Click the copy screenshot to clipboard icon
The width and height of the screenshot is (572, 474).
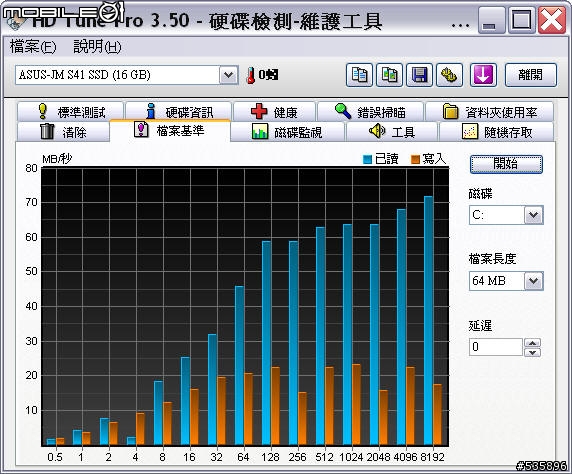pos(390,75)
